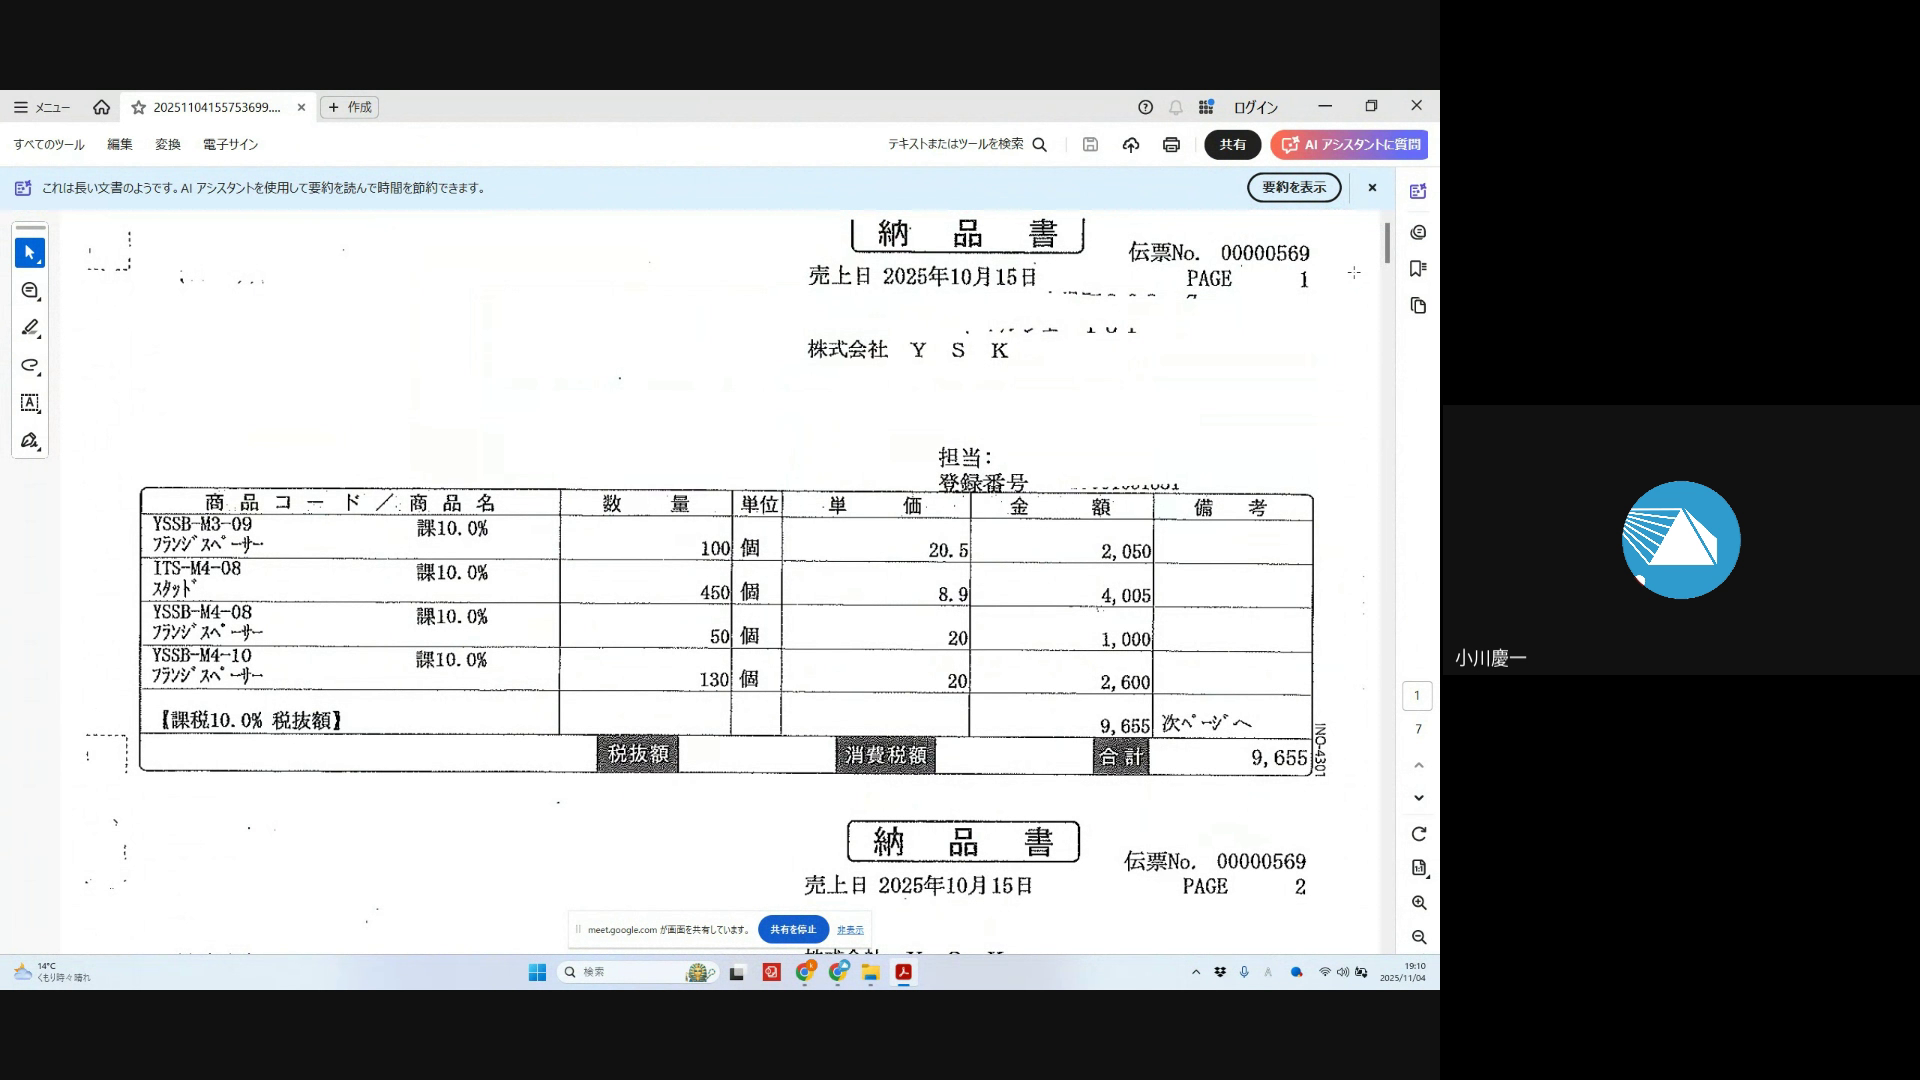Open the メニュー hamburger menu
The image size is (1920, 1080).
click(41, 107)
